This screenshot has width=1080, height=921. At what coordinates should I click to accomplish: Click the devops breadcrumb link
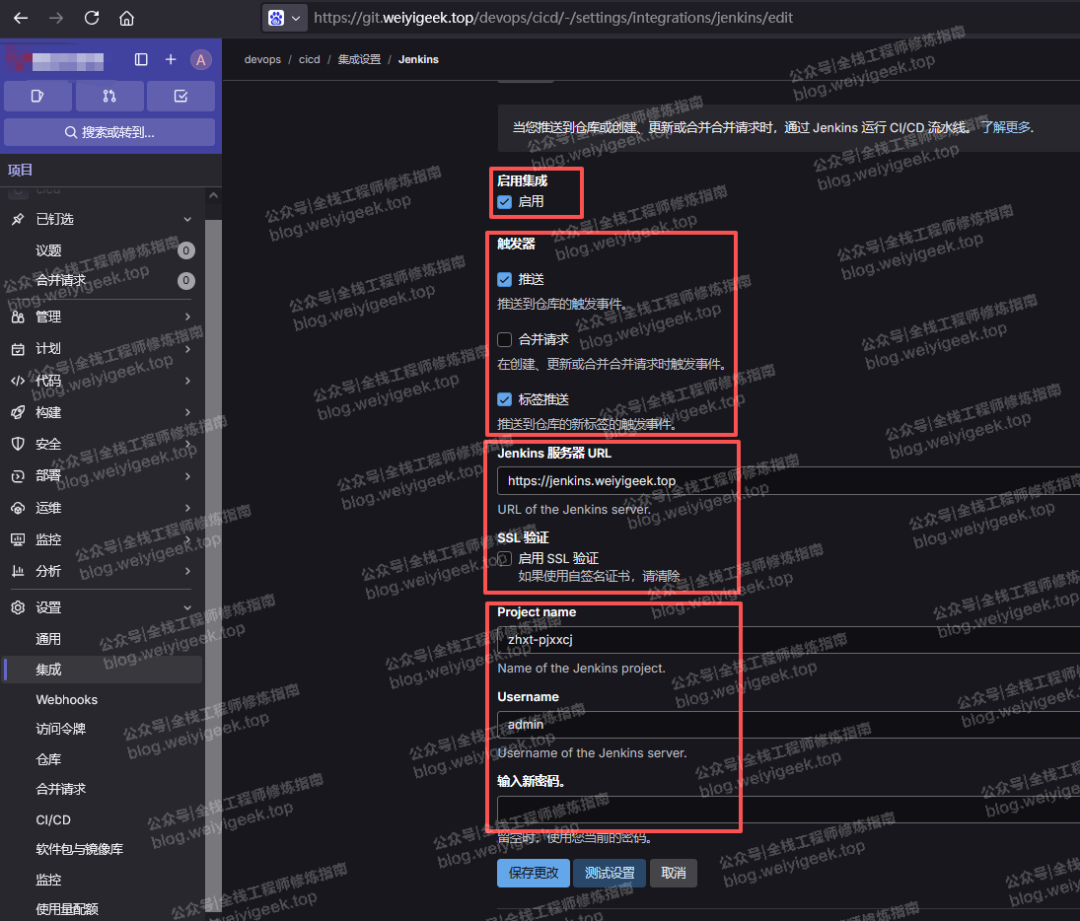[x=262, y=59]
